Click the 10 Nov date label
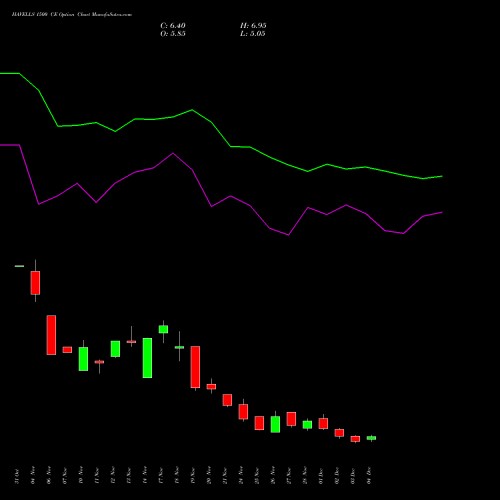Image resolution: width=500 pixels, height=500 pixels. tap(81, 476)
